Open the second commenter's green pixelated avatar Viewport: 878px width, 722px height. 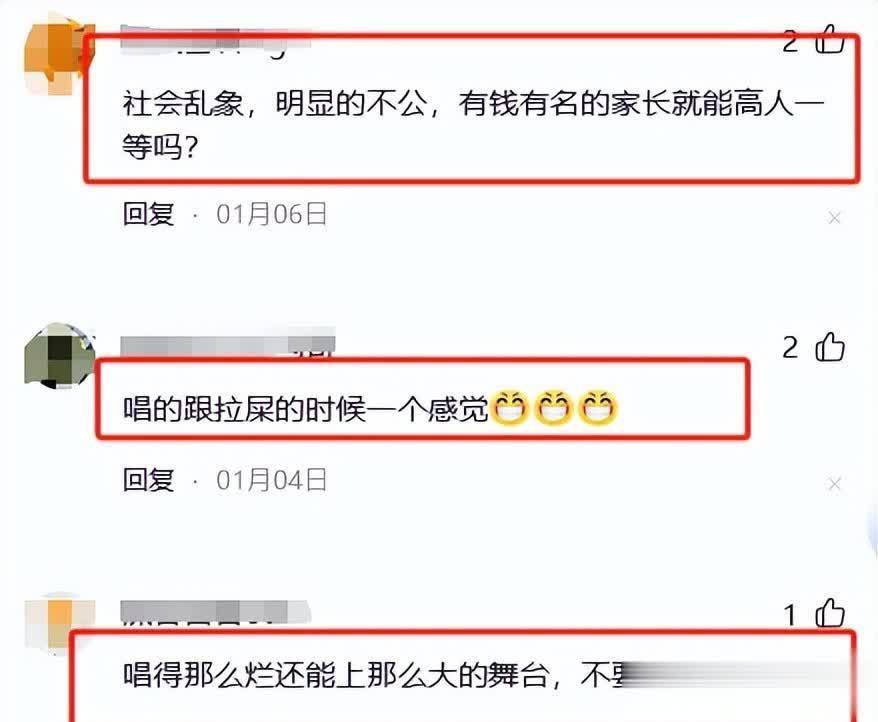tap(59, 355)
